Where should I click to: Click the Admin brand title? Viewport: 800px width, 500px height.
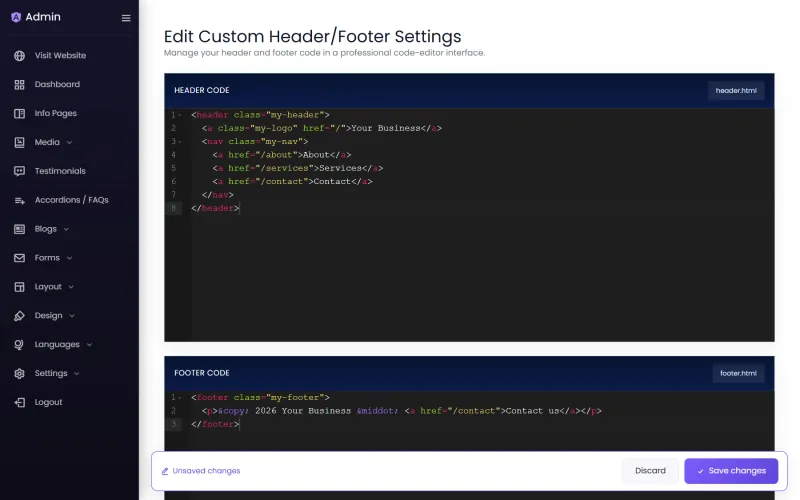pos(43,17)
